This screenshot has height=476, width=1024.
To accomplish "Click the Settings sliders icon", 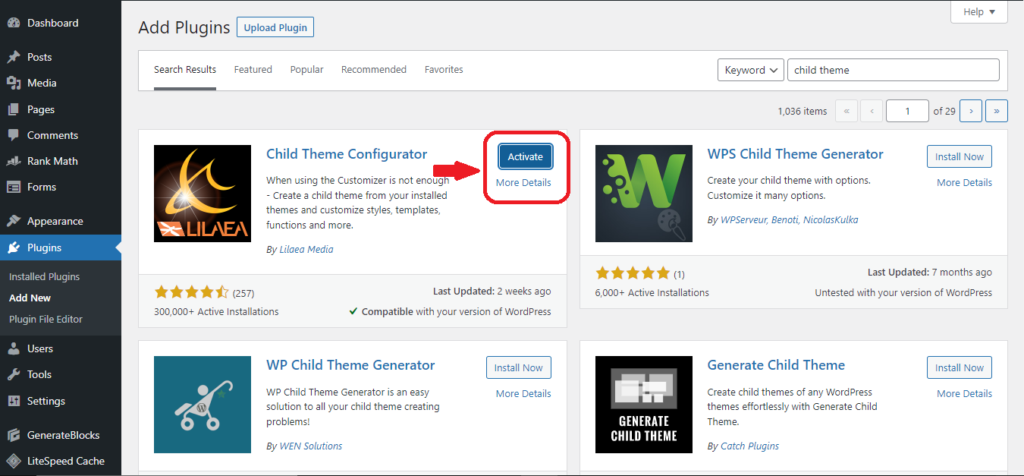I will pyautogui.click(x=12, y=401).
